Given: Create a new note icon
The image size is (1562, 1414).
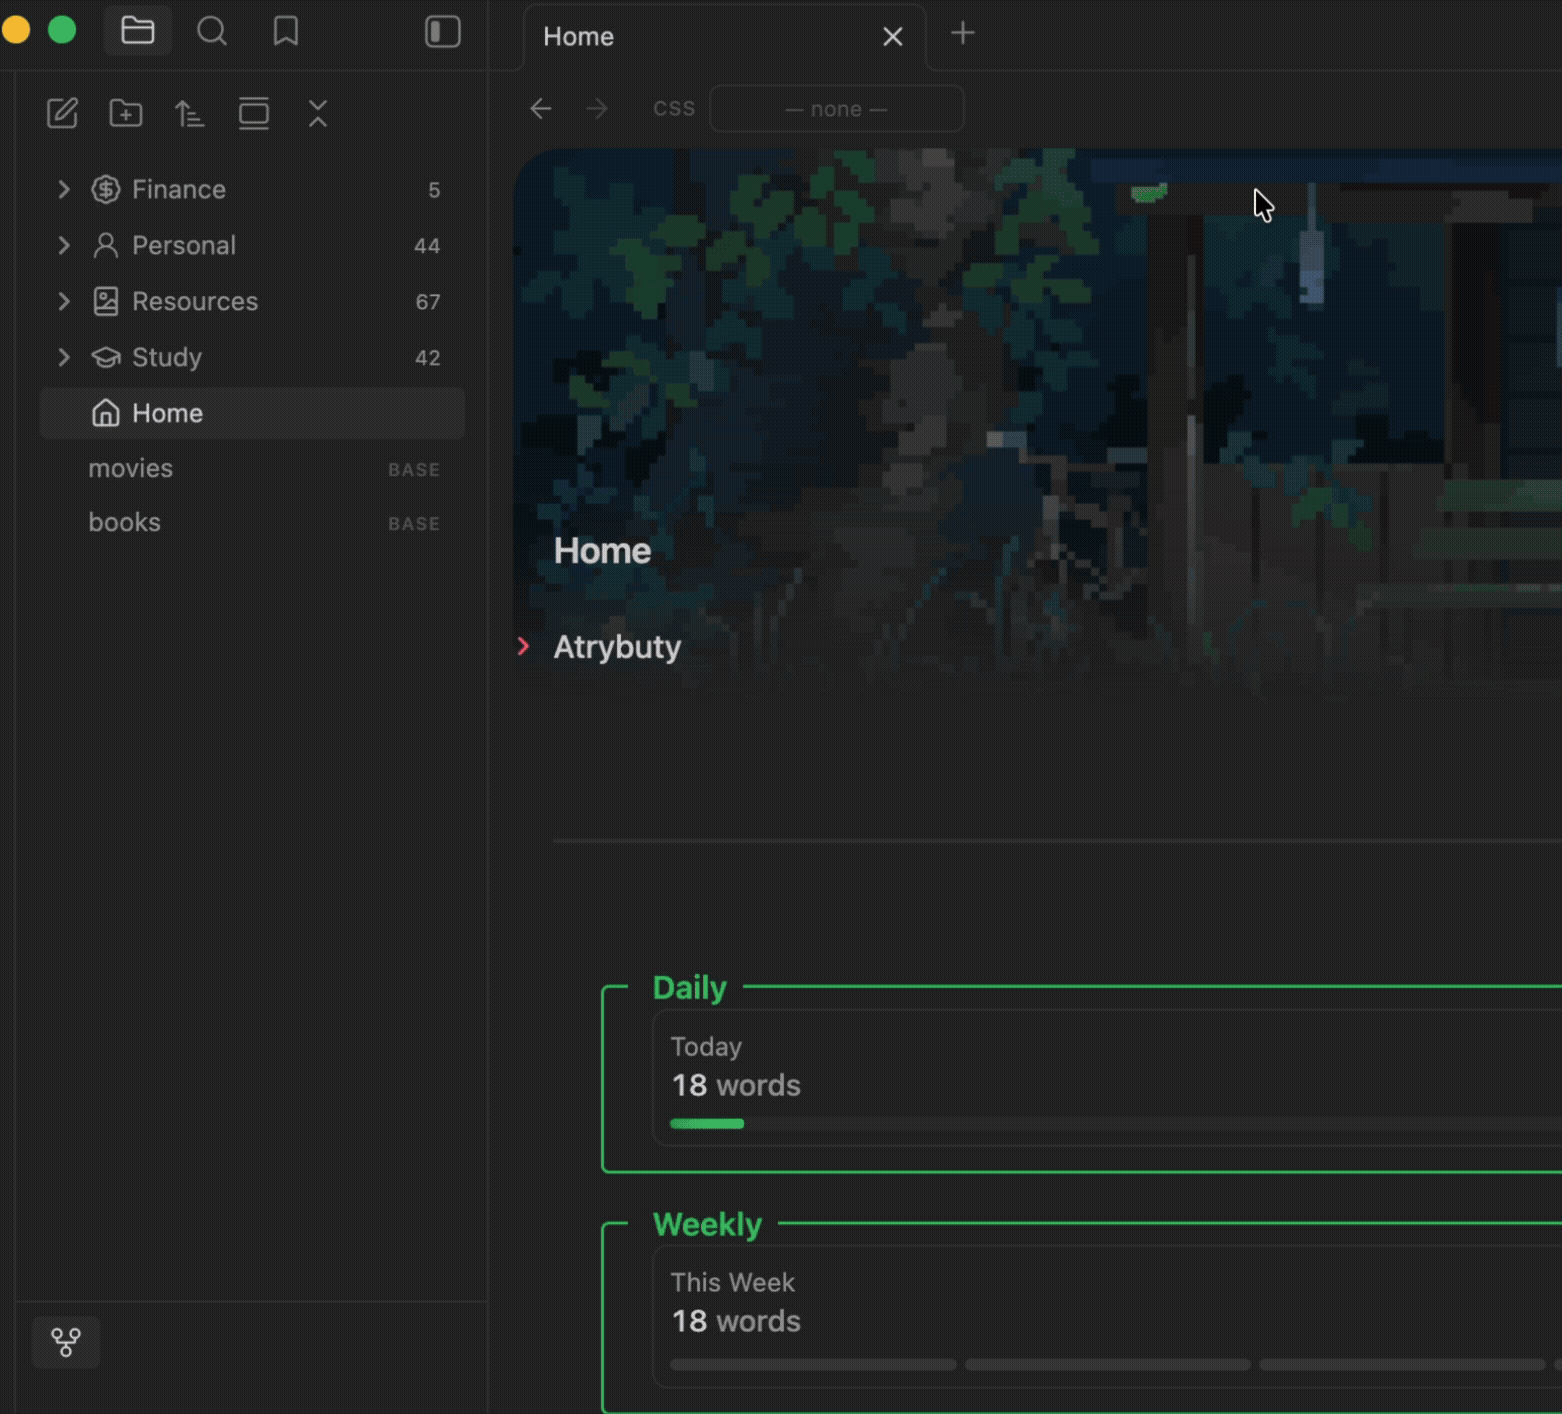Looking at the screenshot, I should point(62,113).
